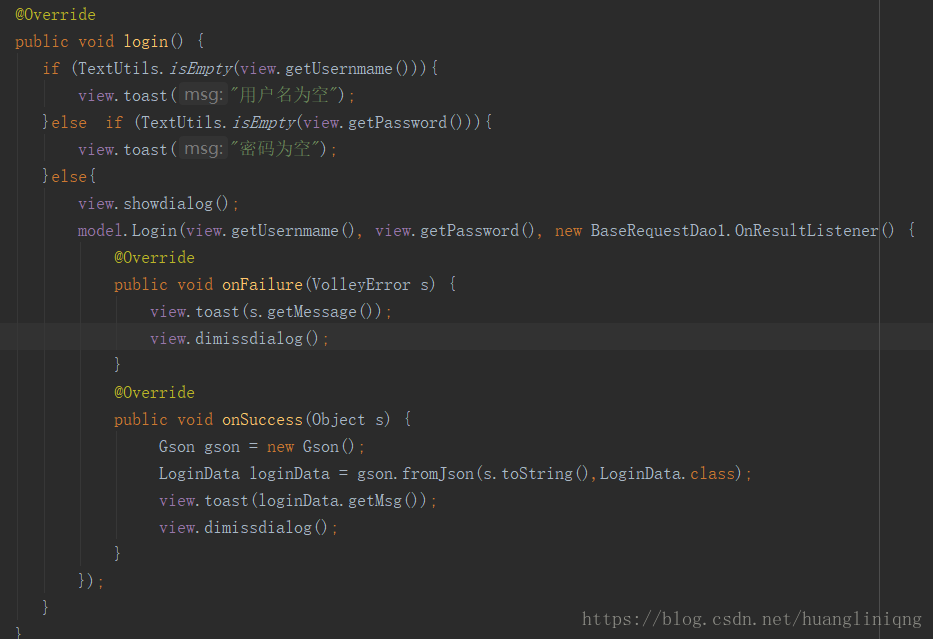Click the view.showdialog() call
The image size is (933, 639).
154,203
